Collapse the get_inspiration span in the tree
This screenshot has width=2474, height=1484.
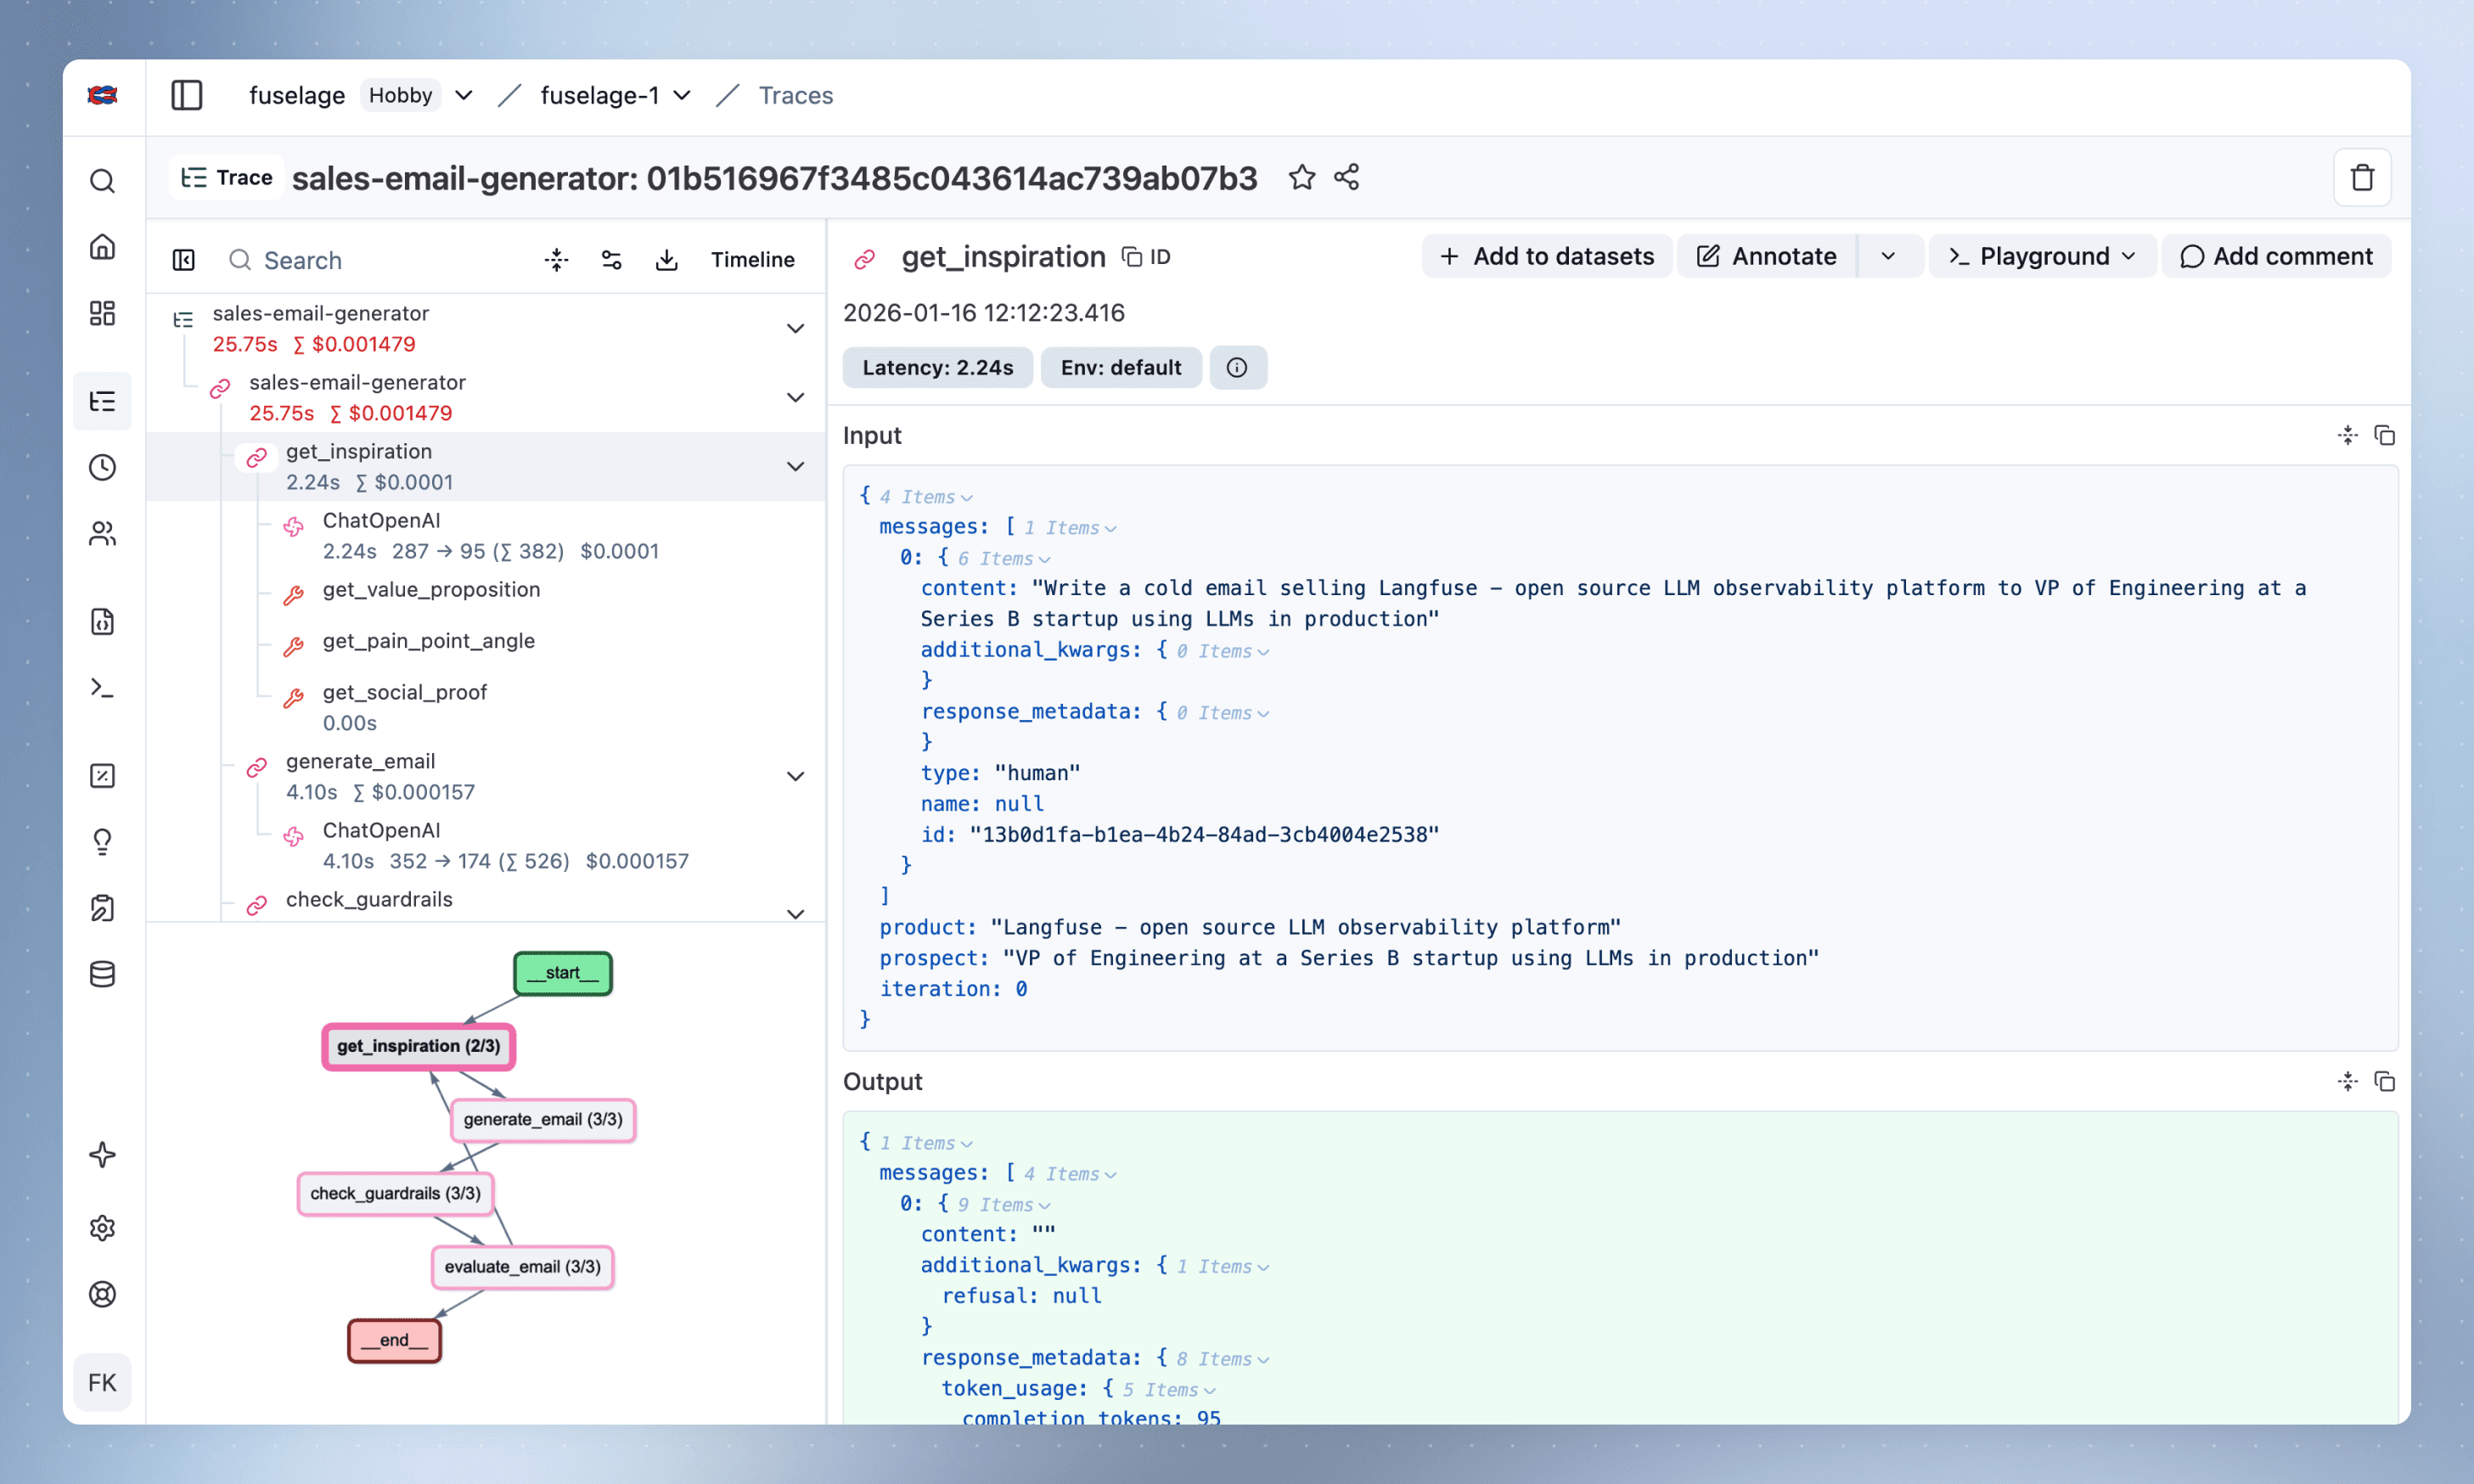tap(795, 466)
